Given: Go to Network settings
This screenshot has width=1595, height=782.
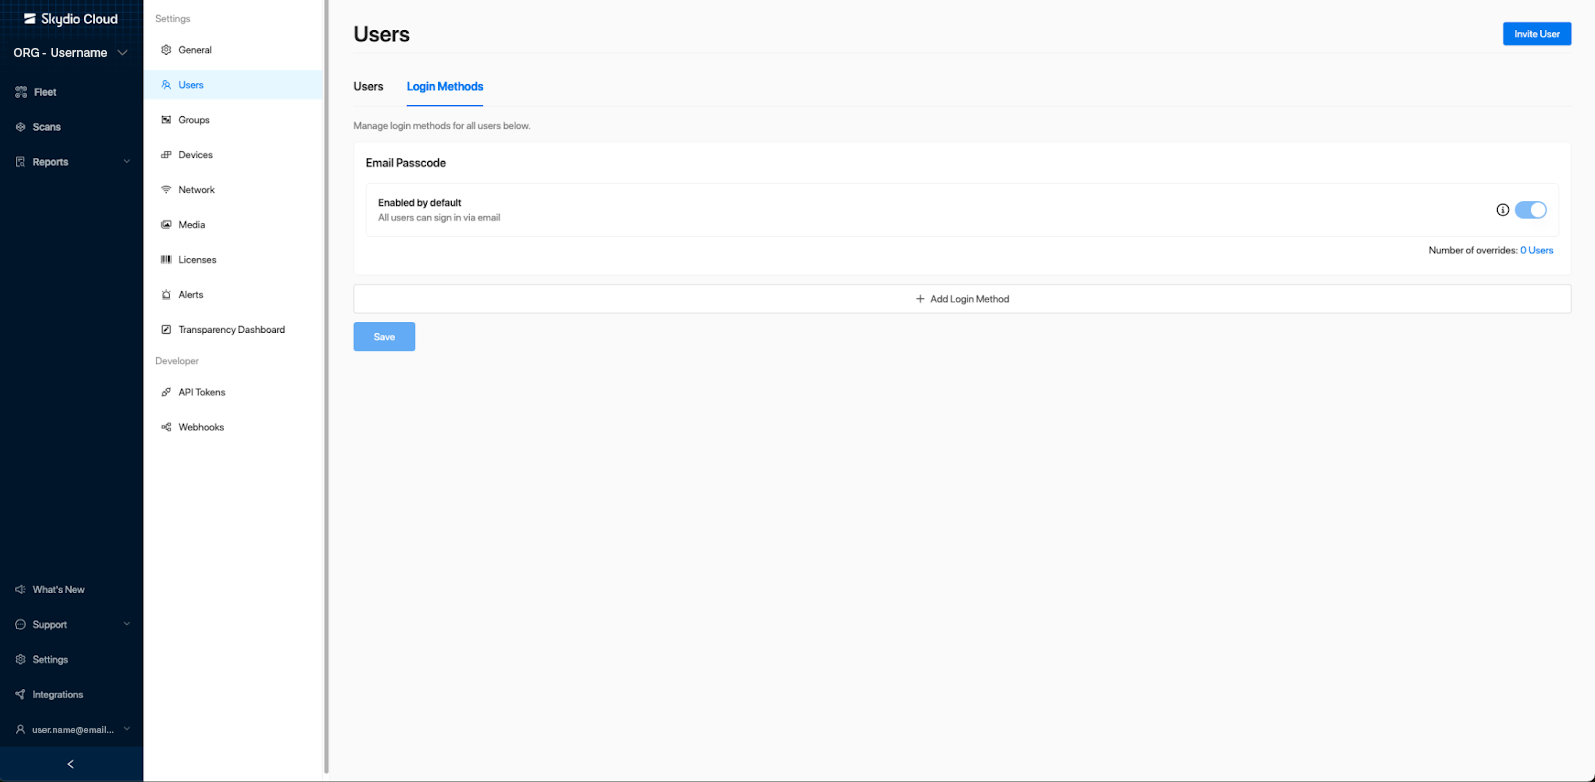Looking at the screenshot, I should [234, 190].
